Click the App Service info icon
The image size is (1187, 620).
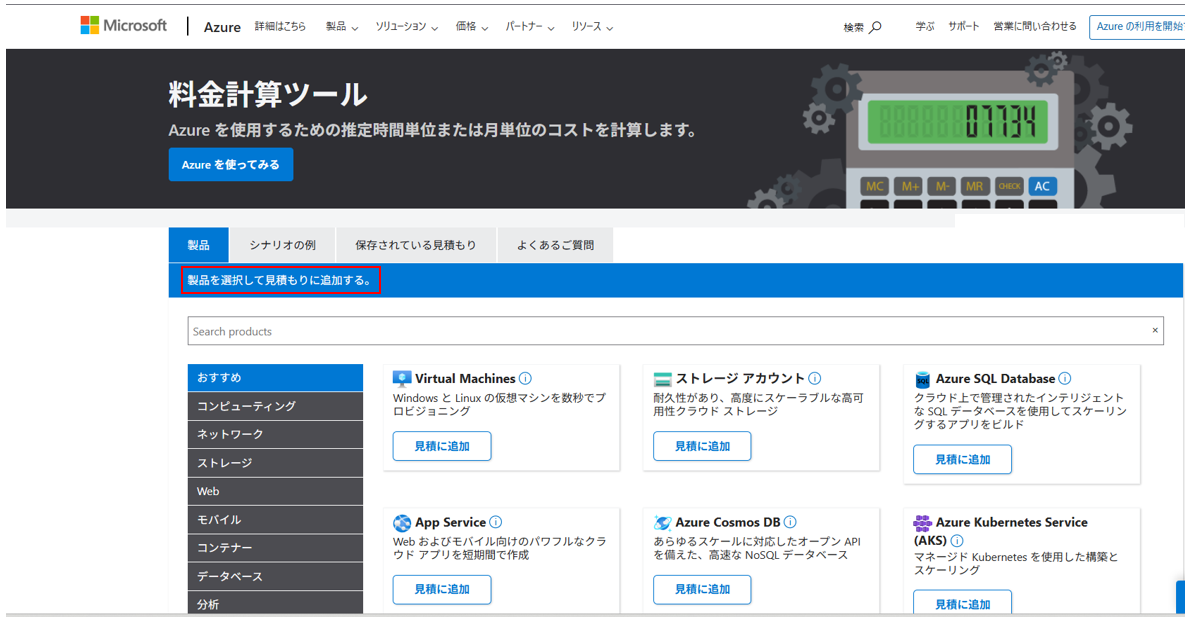click(496, 522)
